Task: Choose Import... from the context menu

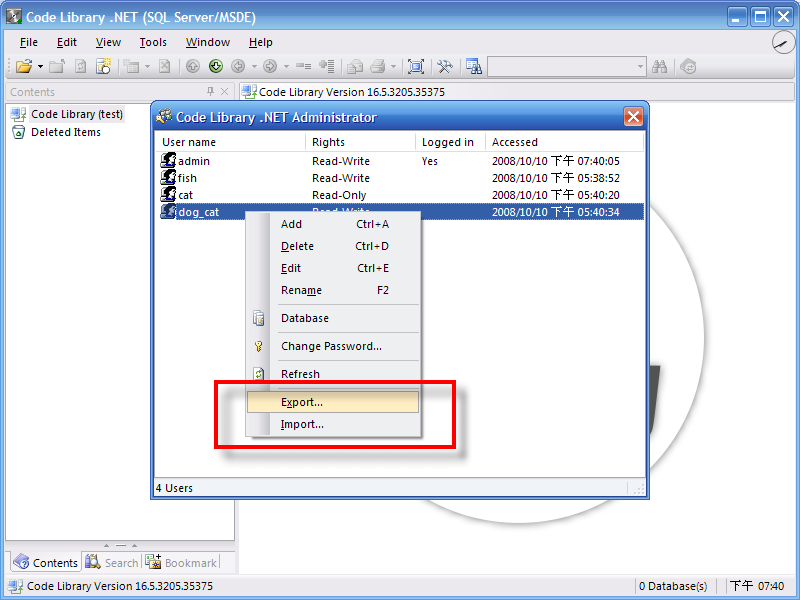Action: 333,424
